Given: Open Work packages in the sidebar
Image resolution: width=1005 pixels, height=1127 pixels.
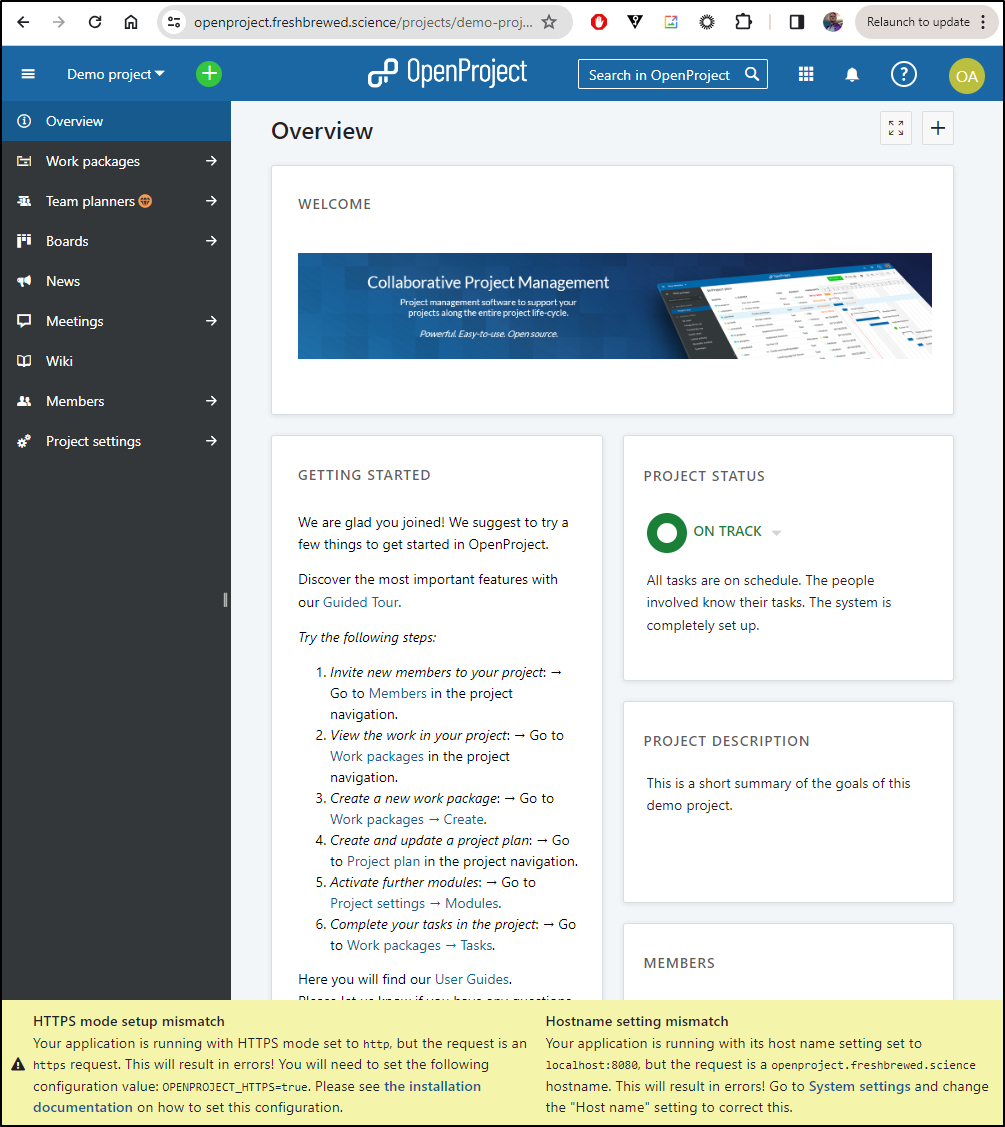Looking at the screenshot, I should [93, 161].
